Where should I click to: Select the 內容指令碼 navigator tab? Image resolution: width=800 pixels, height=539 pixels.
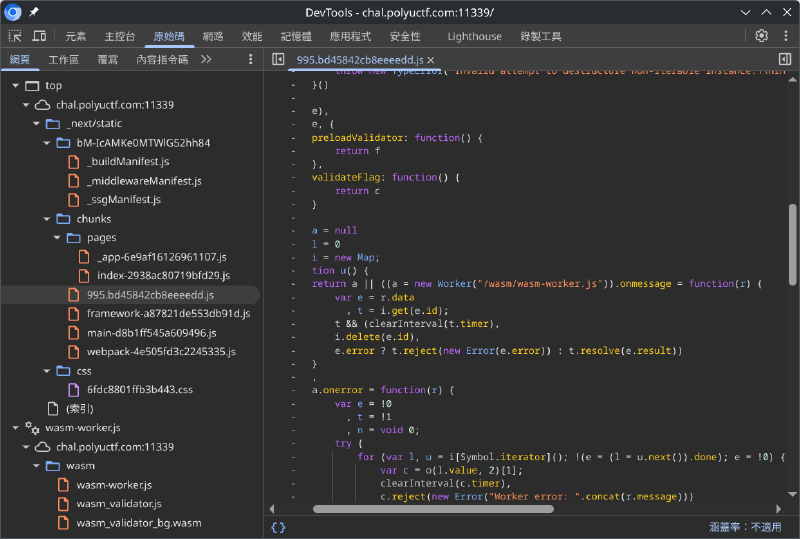[x=162, y=60]
